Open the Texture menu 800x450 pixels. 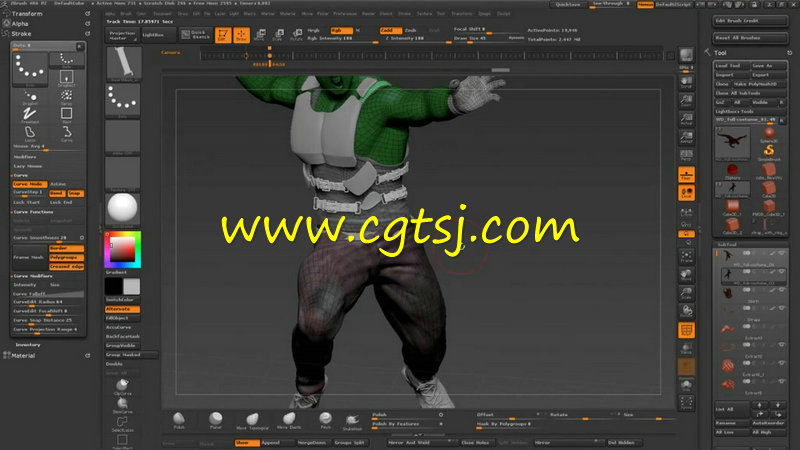(424, 14)
